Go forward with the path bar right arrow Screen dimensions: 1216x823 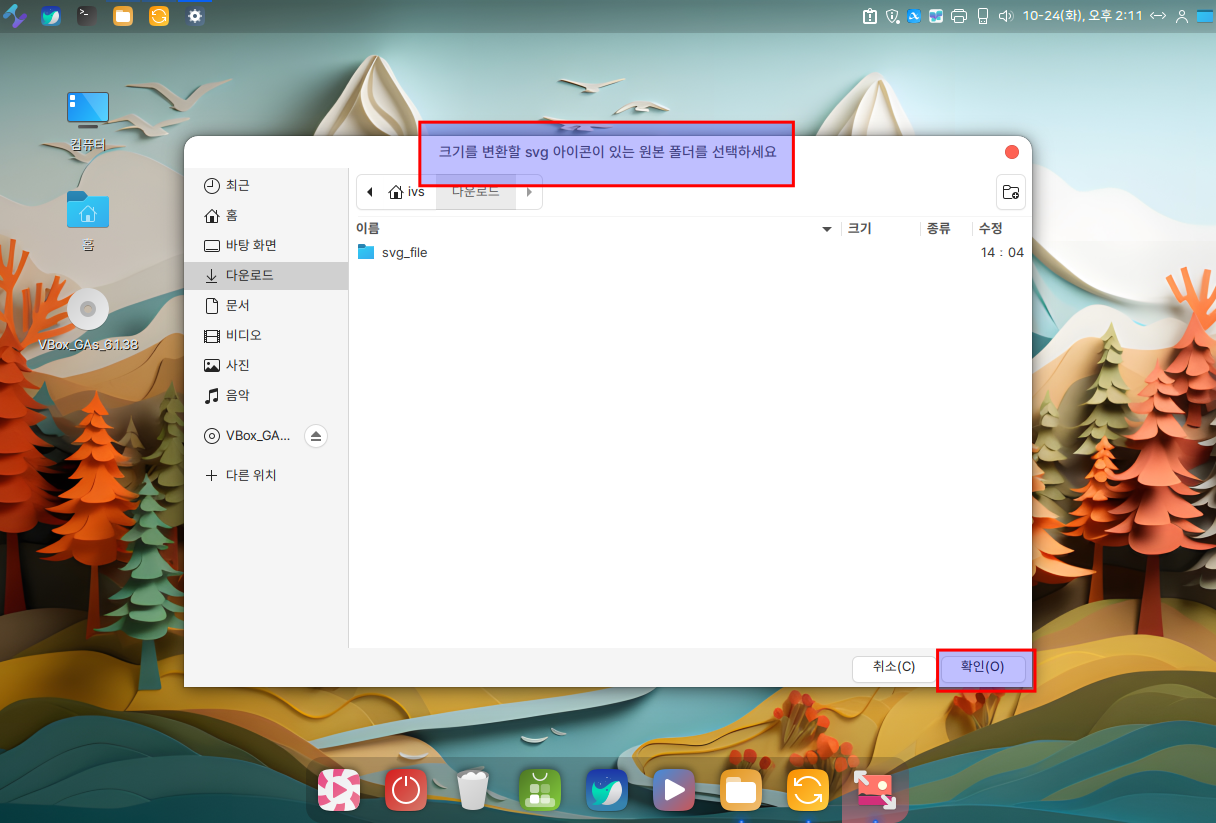529,192
